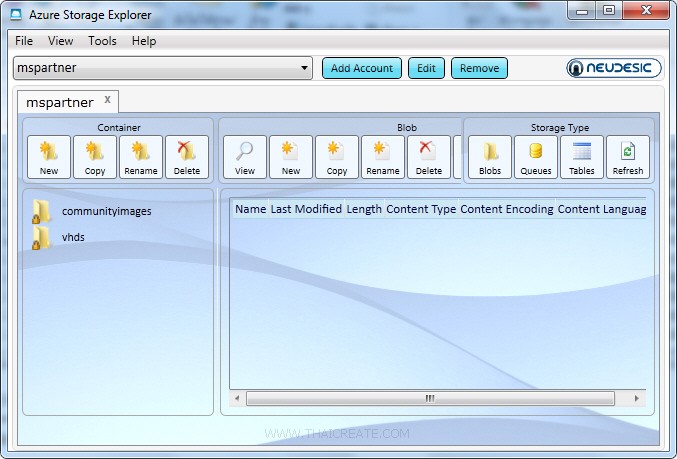The height and width of the screenshot is (459, 677).
Task: Click the Remove account button
Action: pyautogui.click(x=479, y=68)
